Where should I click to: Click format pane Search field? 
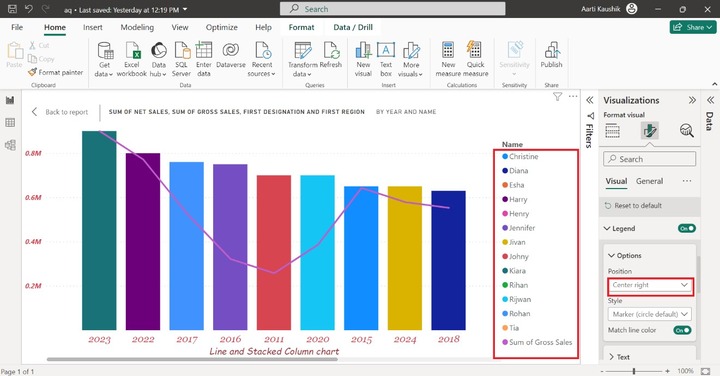coord(650,159)
